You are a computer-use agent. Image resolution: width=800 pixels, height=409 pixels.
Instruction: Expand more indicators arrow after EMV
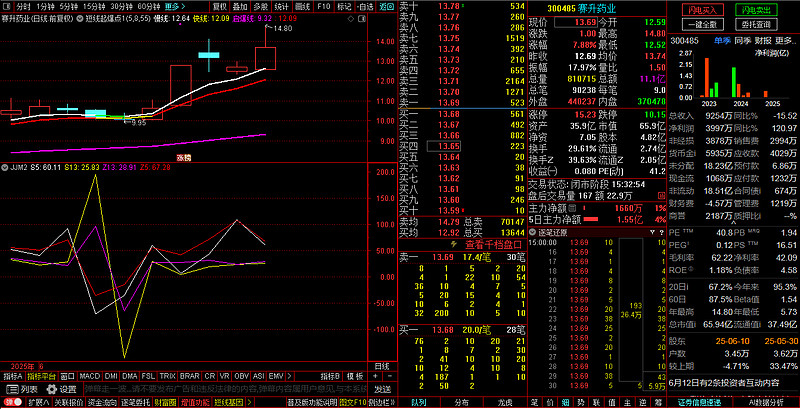[289, 376]
